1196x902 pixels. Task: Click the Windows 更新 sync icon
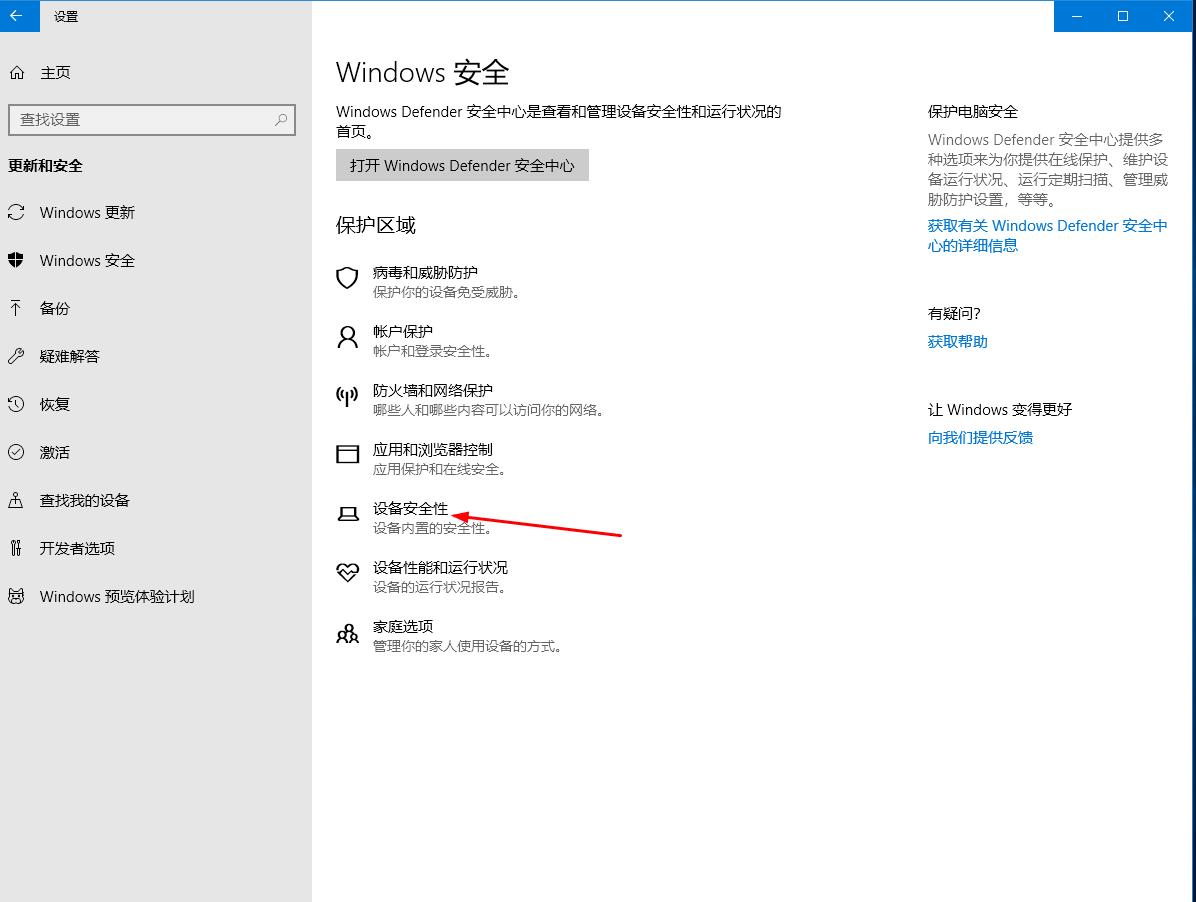point(16,212)
